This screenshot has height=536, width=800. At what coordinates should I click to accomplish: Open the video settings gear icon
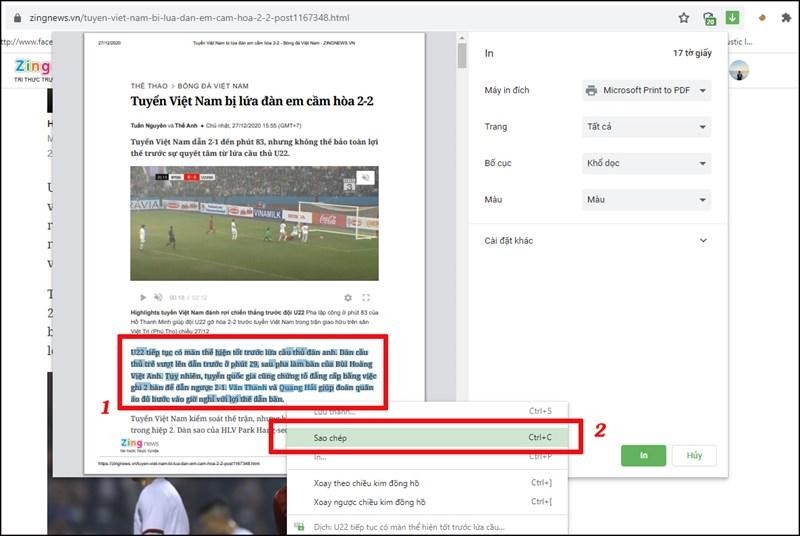pos(348,297)
